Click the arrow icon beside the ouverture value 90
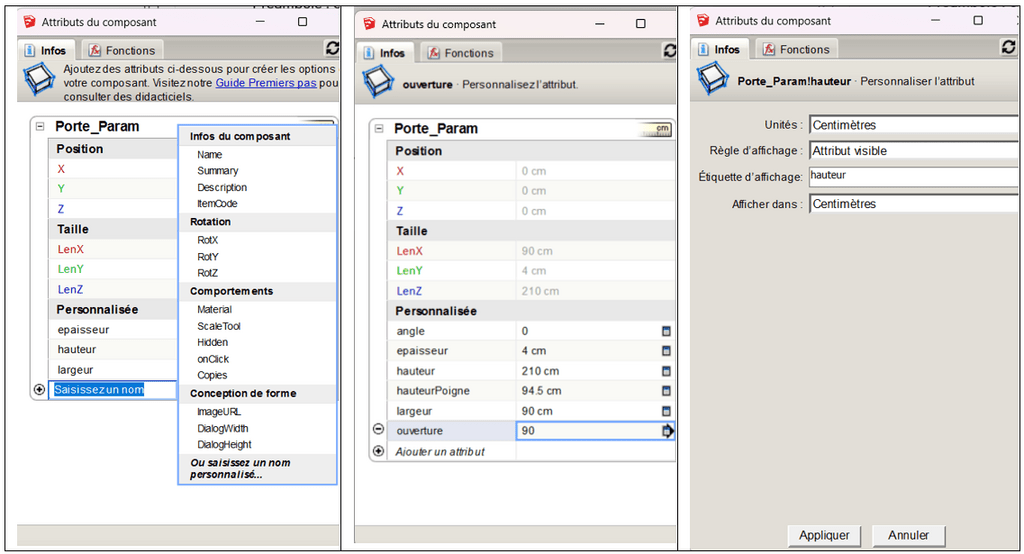Image resolution: width=1024 pixels, height=554 pixels. point(667,431)
